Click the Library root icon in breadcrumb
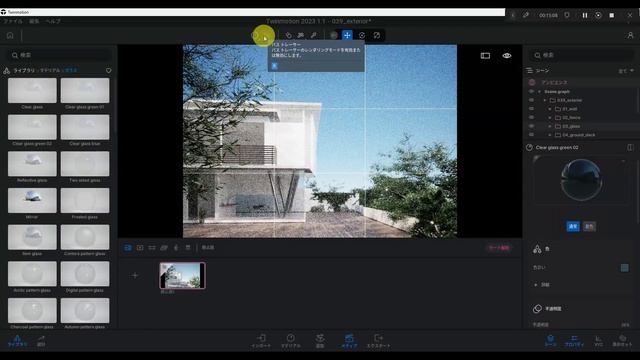The height and width of the screenshot is (360, 640). [7, 71]
